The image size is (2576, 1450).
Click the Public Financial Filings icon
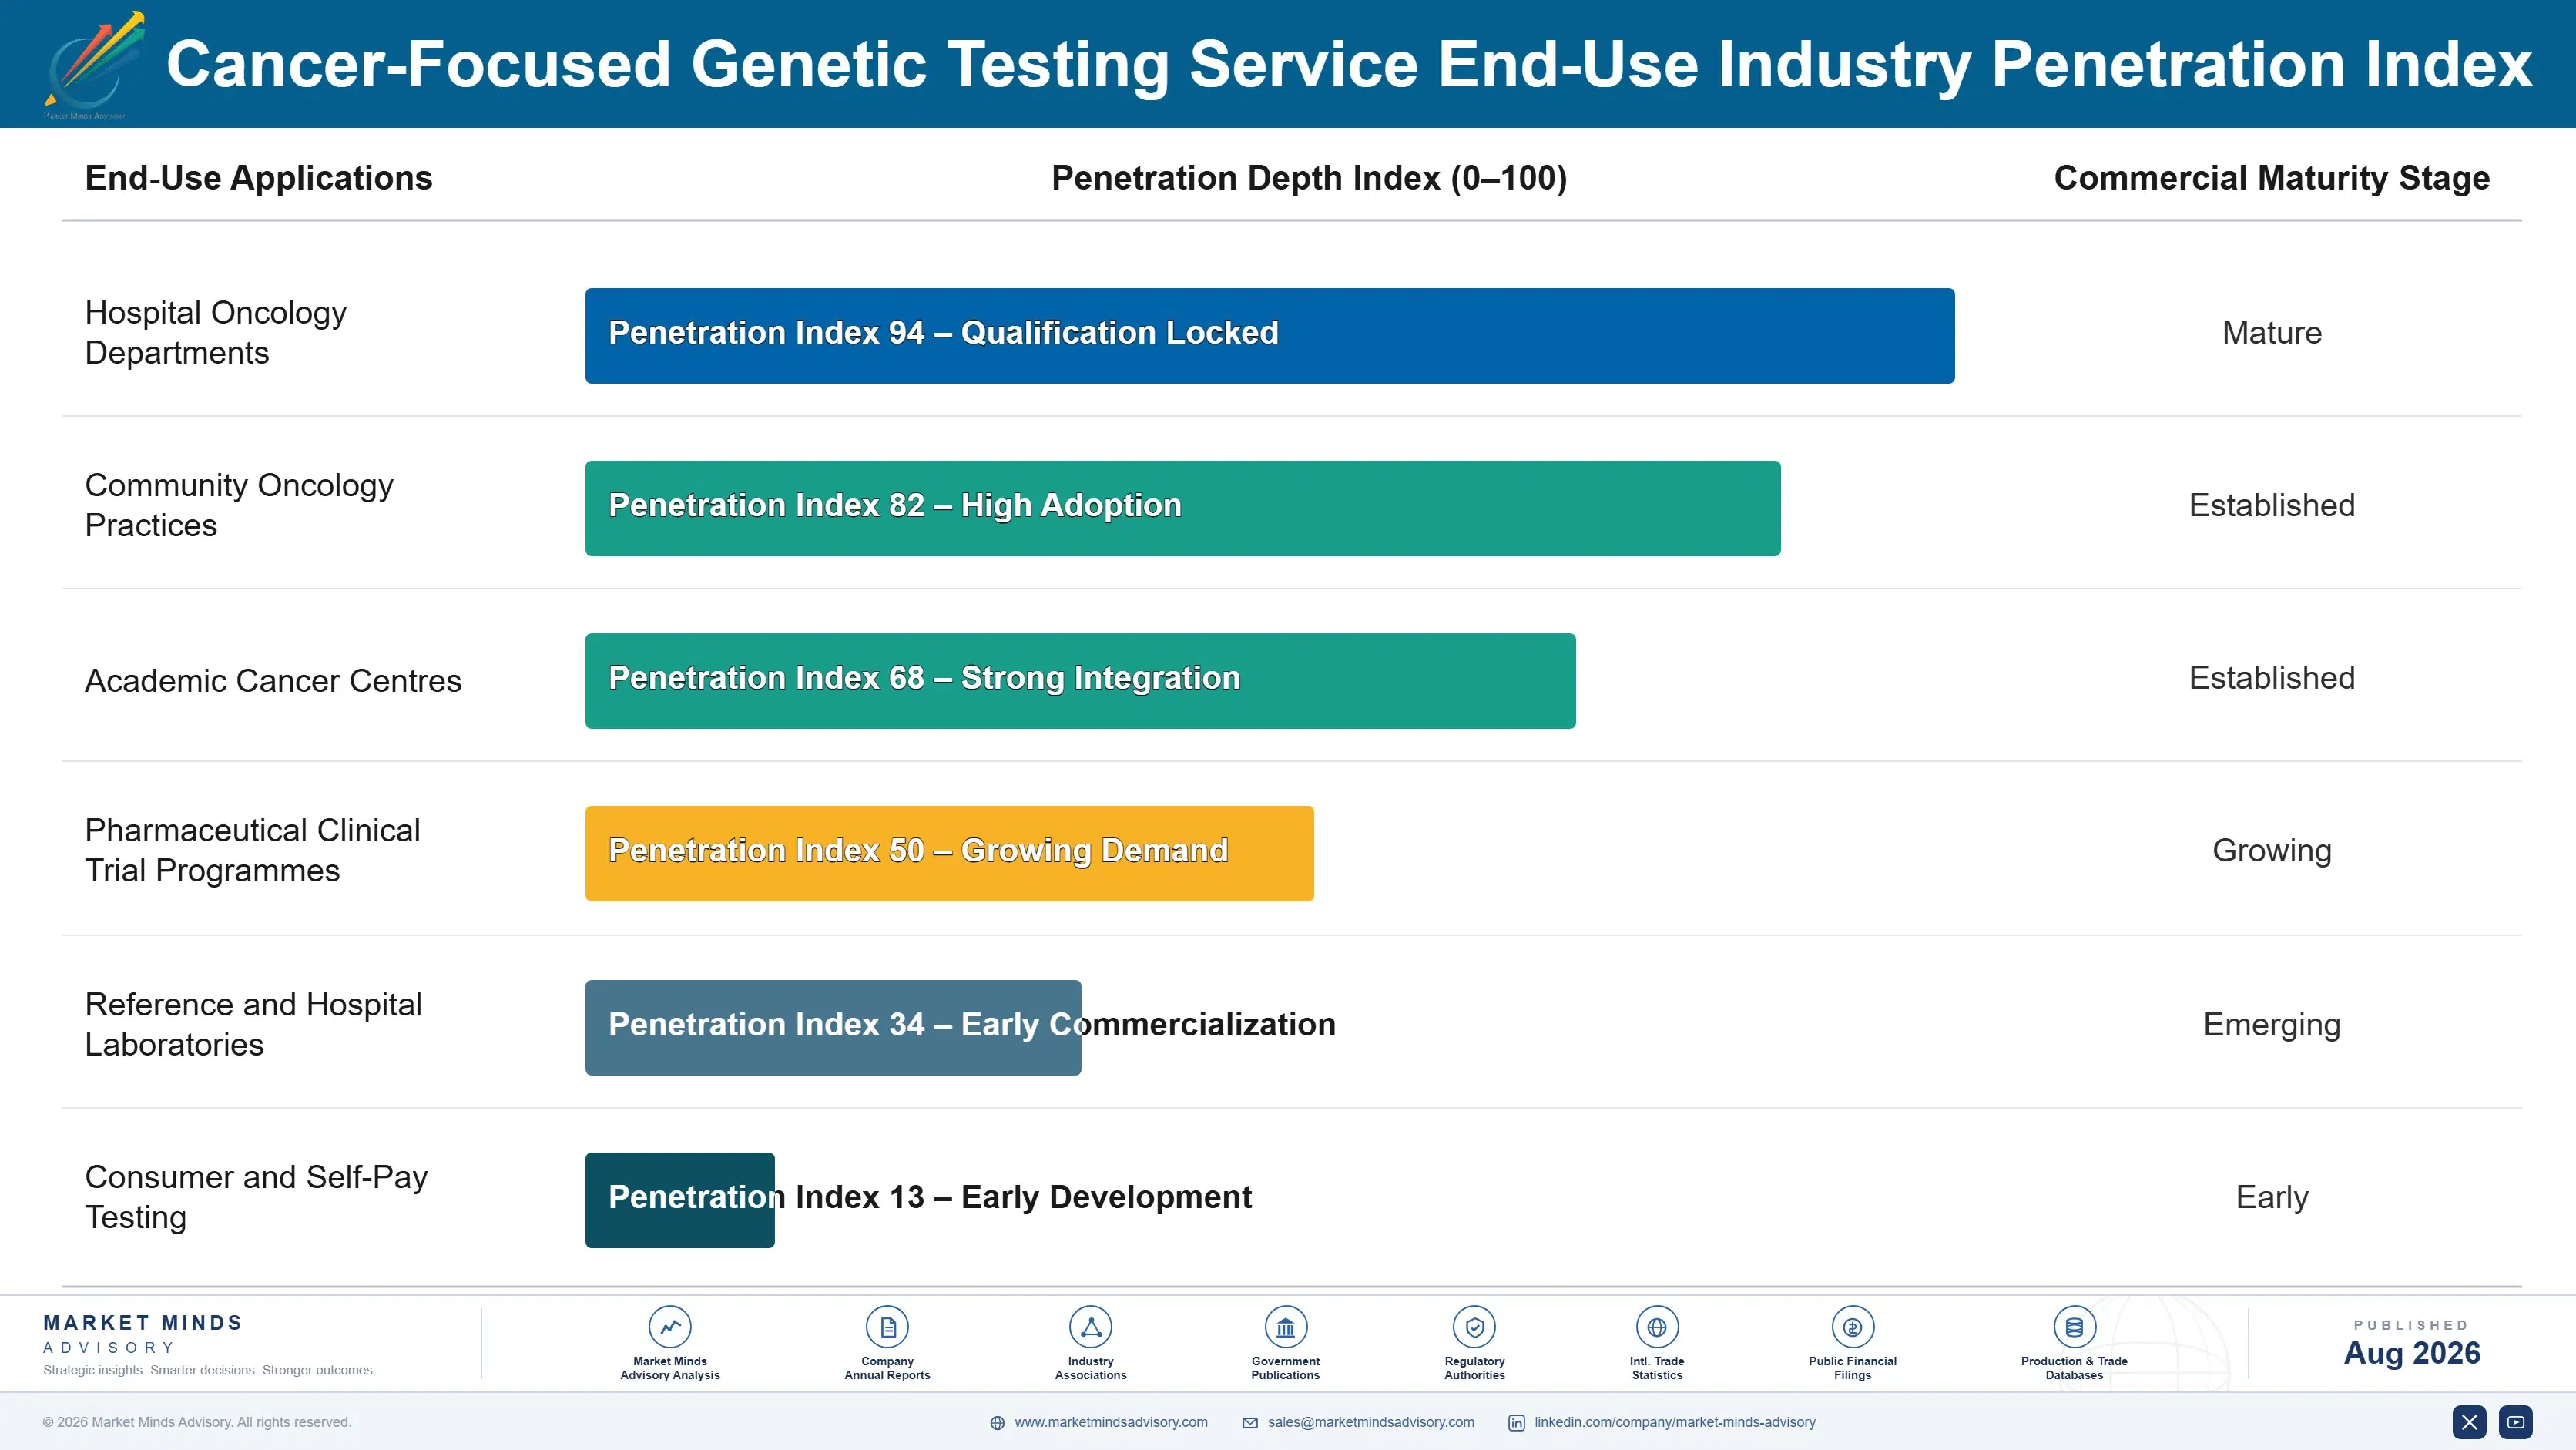(x=1852, y=1327)
